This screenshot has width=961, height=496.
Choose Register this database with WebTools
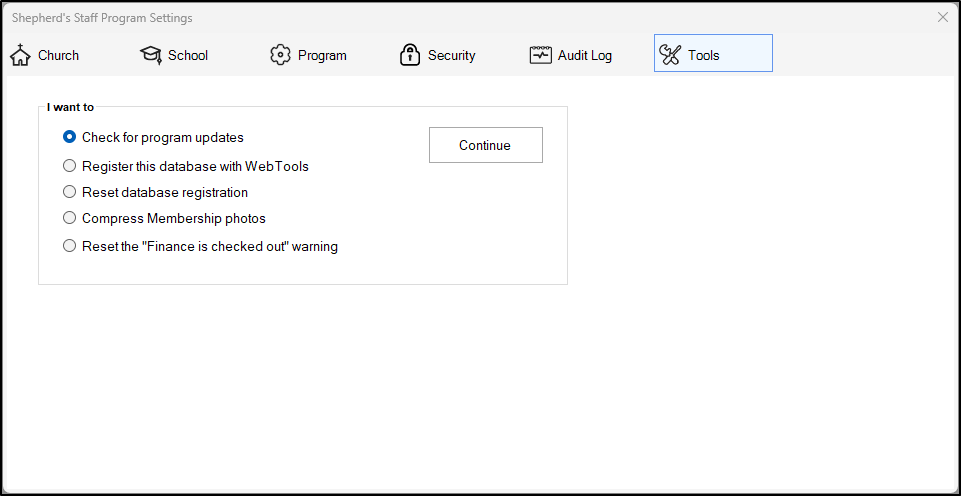70,166
